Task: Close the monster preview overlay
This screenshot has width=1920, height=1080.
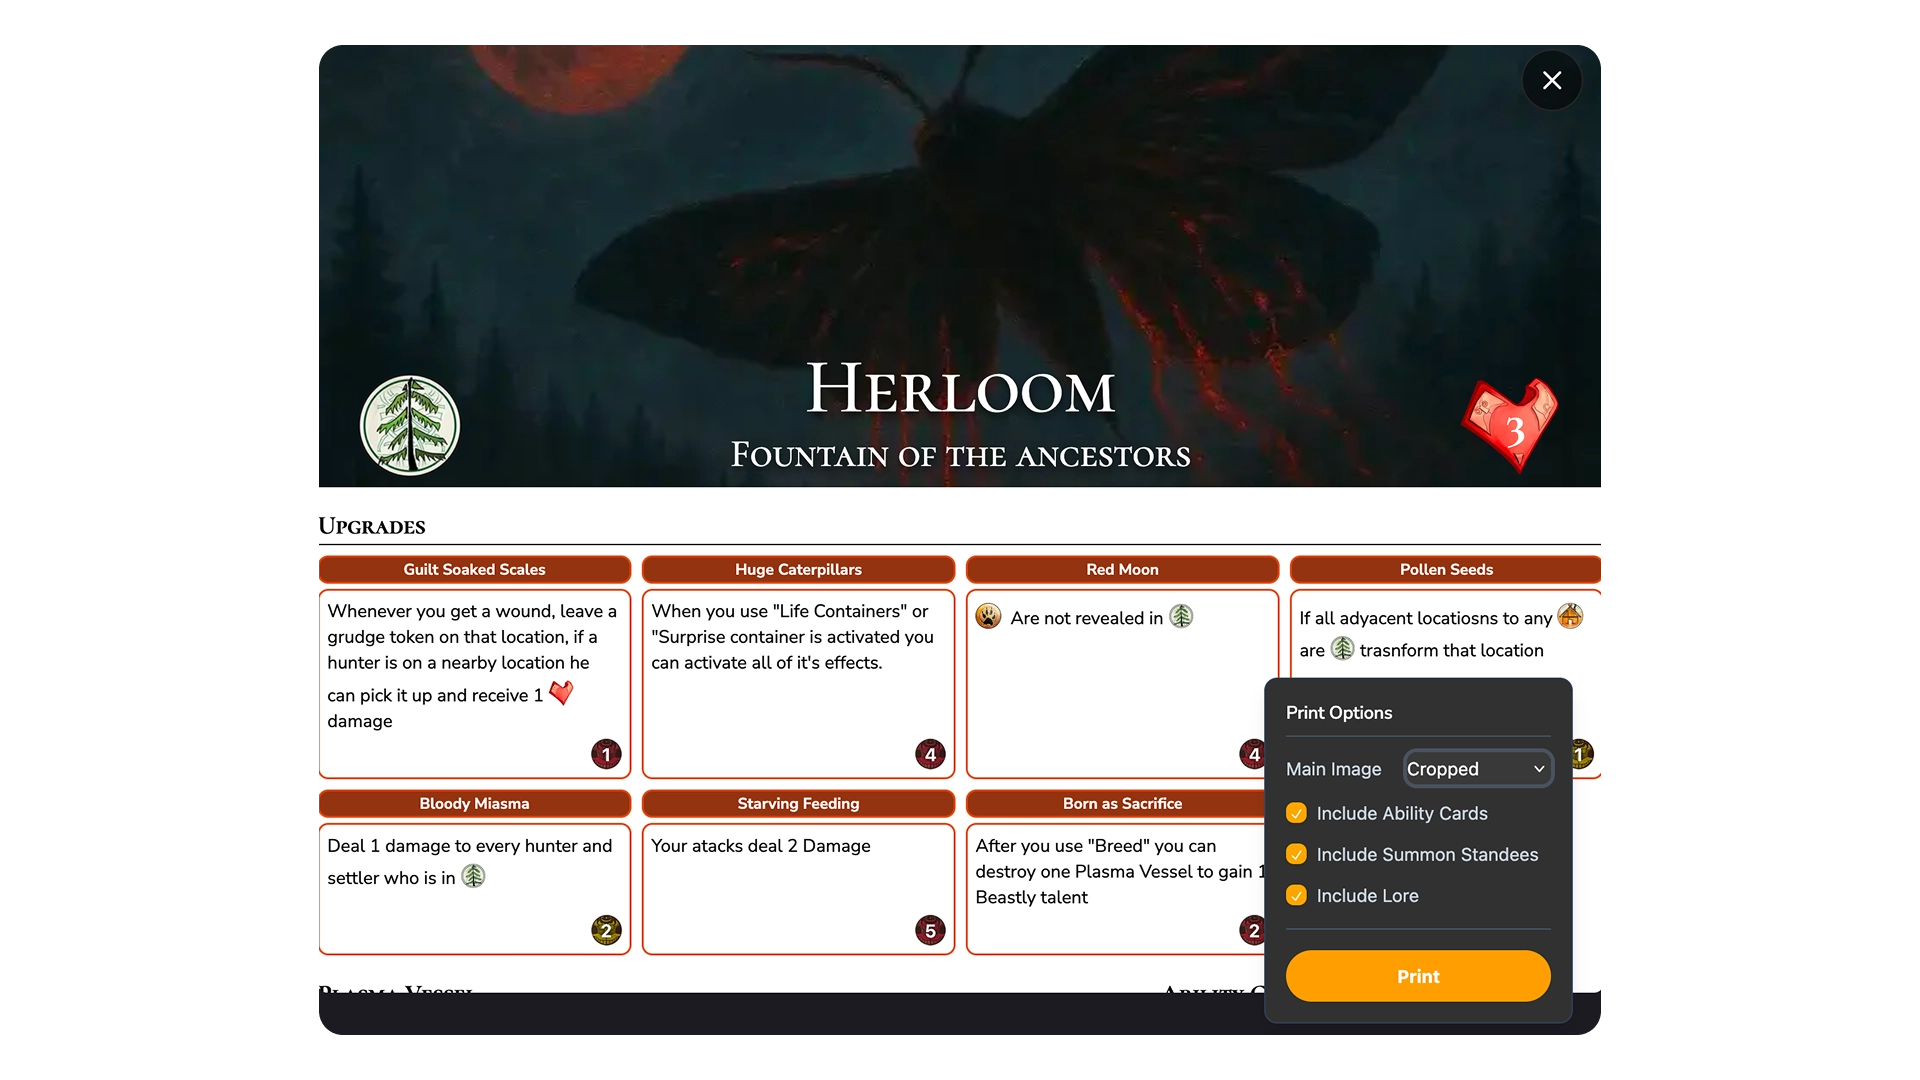Action: 1552,80
